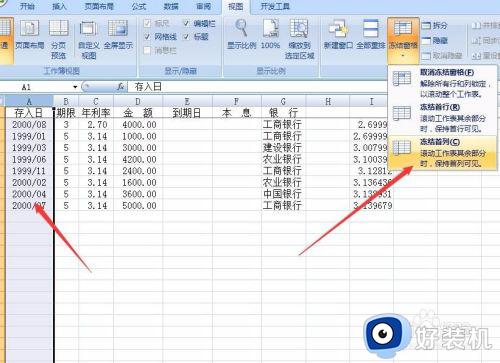Click the formula bar showing 存入日

257,87
